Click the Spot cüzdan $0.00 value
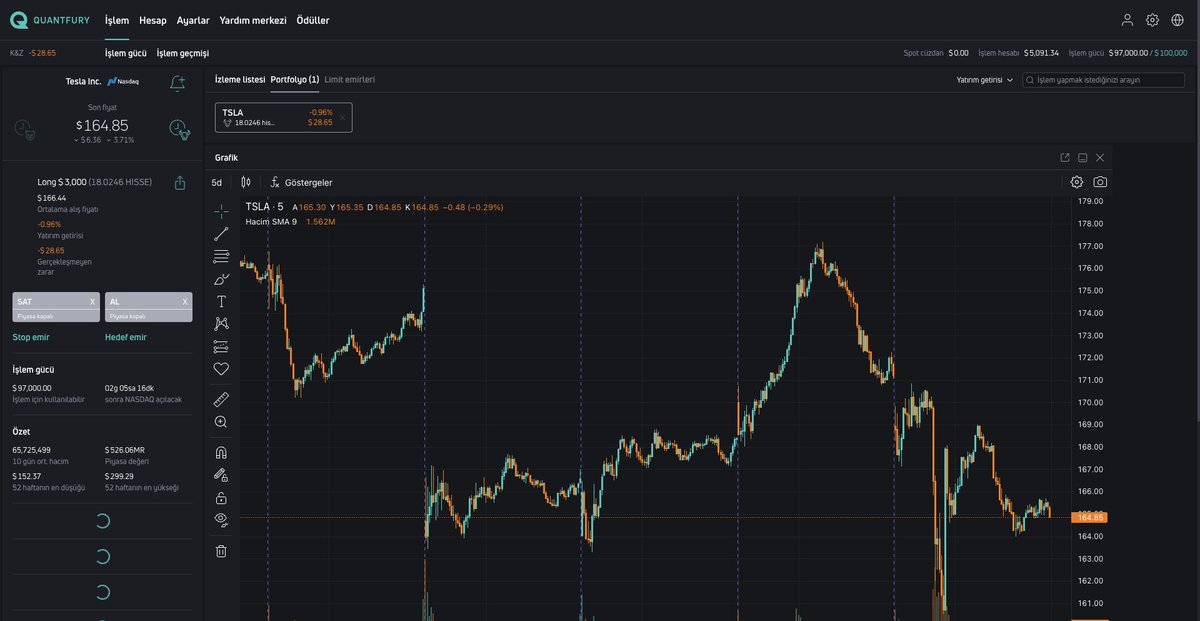This screenshot has height=621, width=1200. 958,53
